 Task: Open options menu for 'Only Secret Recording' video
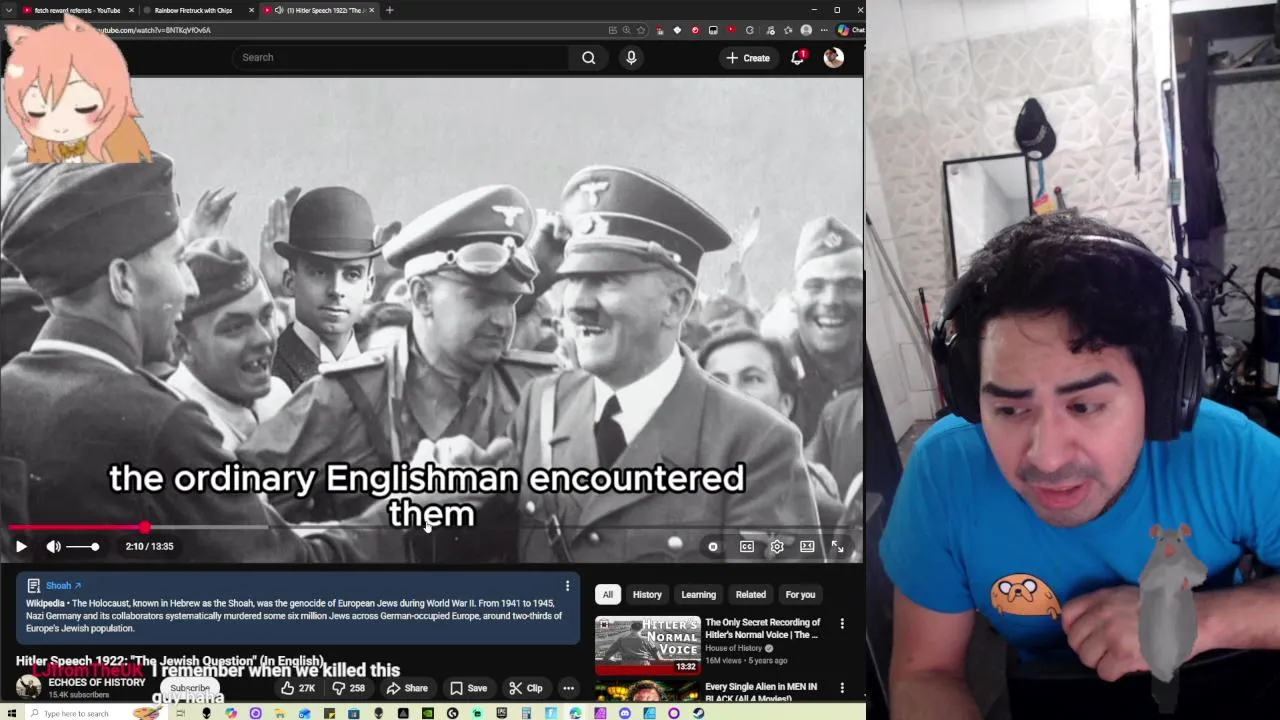tap(842, 624)
